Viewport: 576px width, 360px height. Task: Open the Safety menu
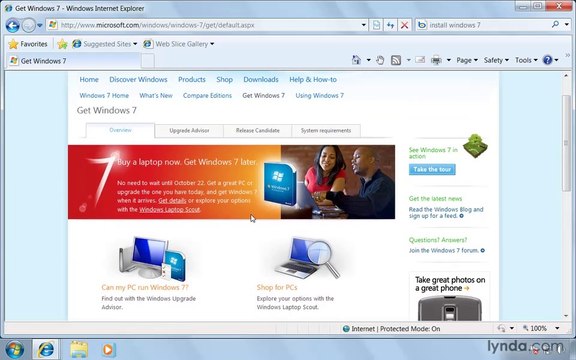click(496, 60)
